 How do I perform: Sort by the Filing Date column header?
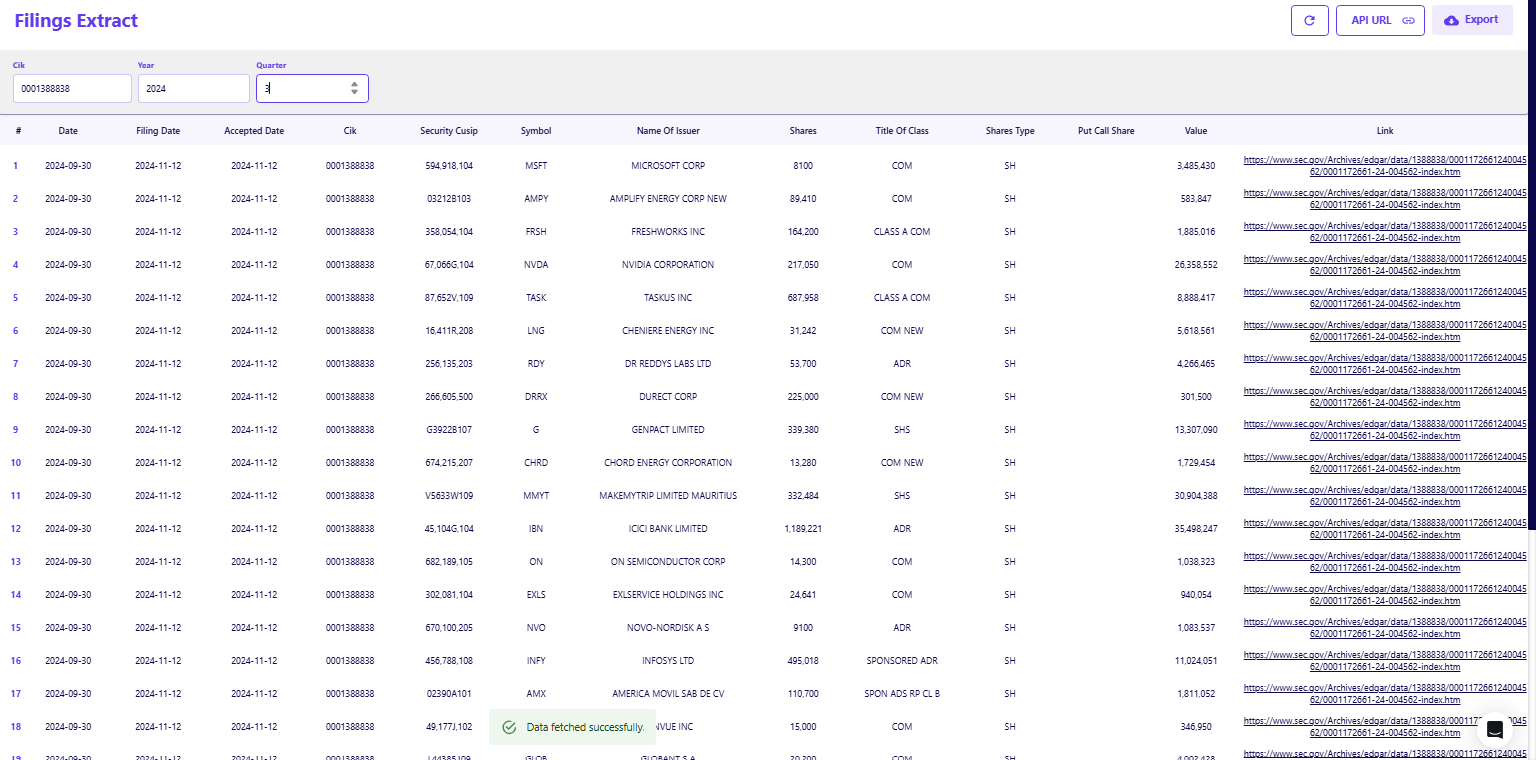(158, 131)
